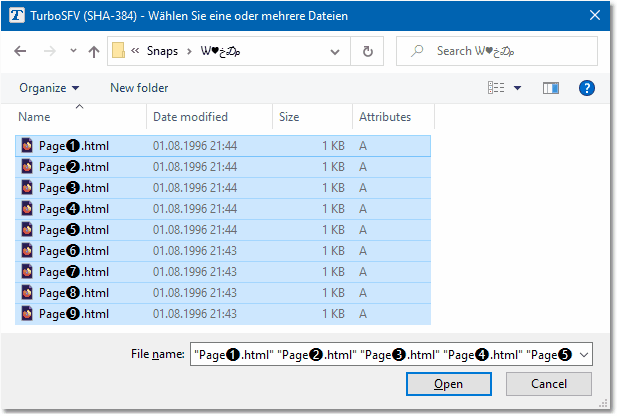Open the Help question mark icon
The width and height of the screenshot is (617, 416).
tap(587, 88)
